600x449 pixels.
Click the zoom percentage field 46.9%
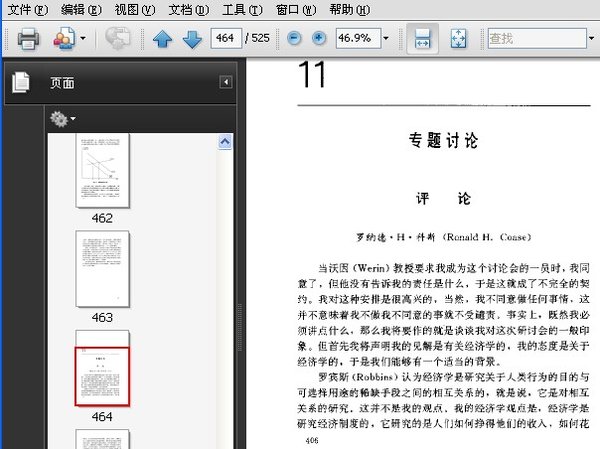pyautogui.click(x=358, y=38)
